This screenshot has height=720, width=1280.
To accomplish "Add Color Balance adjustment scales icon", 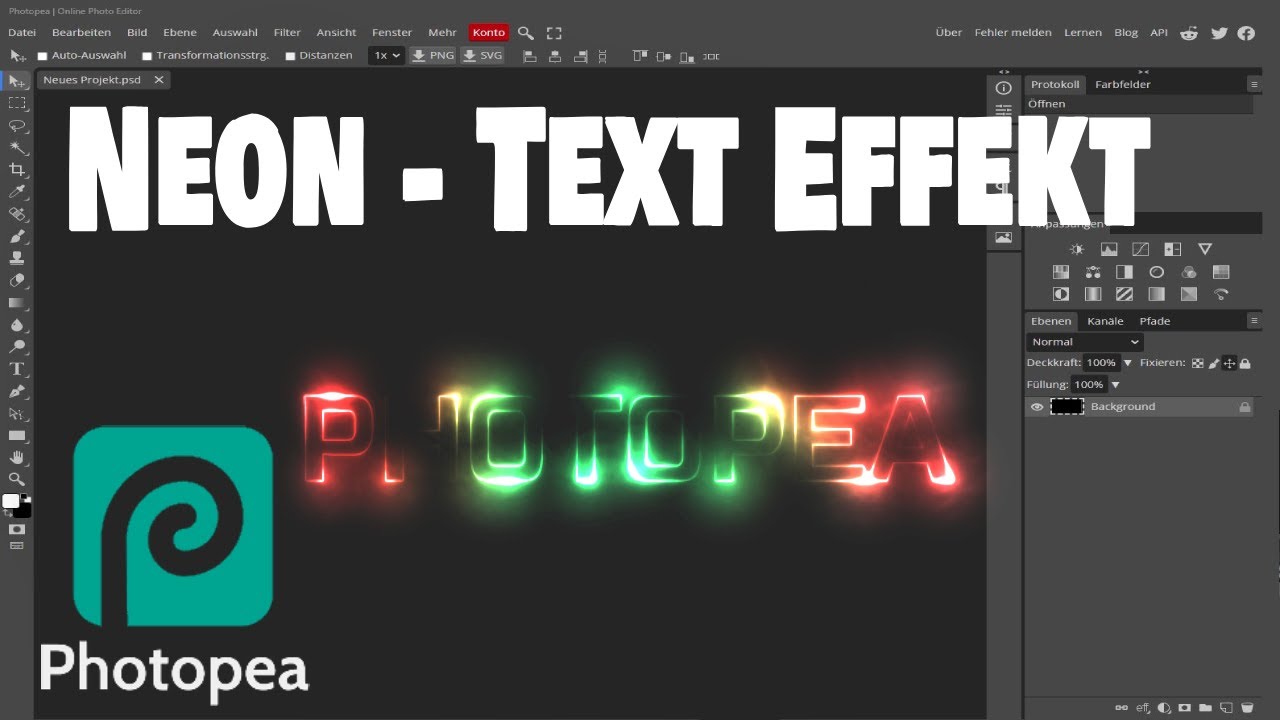I will pyautogui.click(x=1093, y=272).
